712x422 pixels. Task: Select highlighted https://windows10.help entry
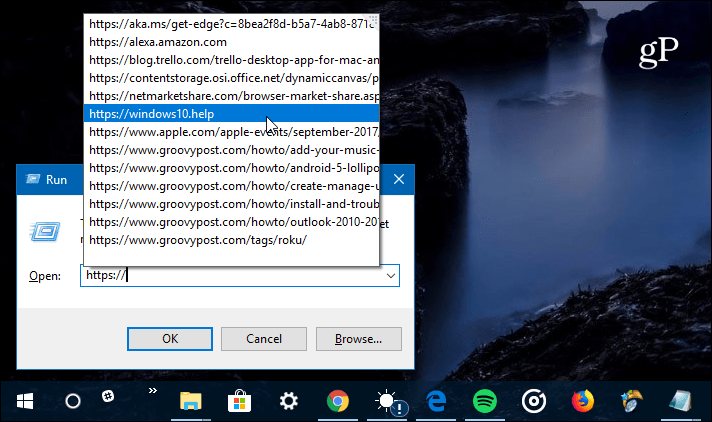point(231,114)
